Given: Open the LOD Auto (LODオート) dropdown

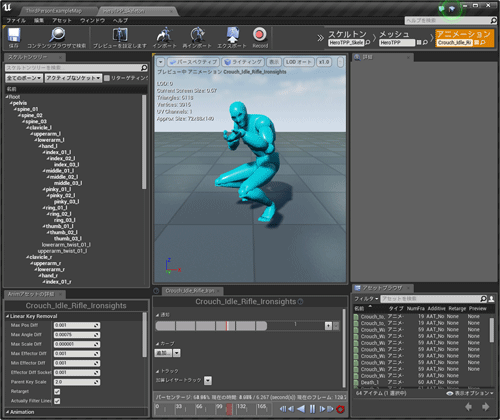Looking at the screenshot, I should pyautogui.click(x=299, y=62).
